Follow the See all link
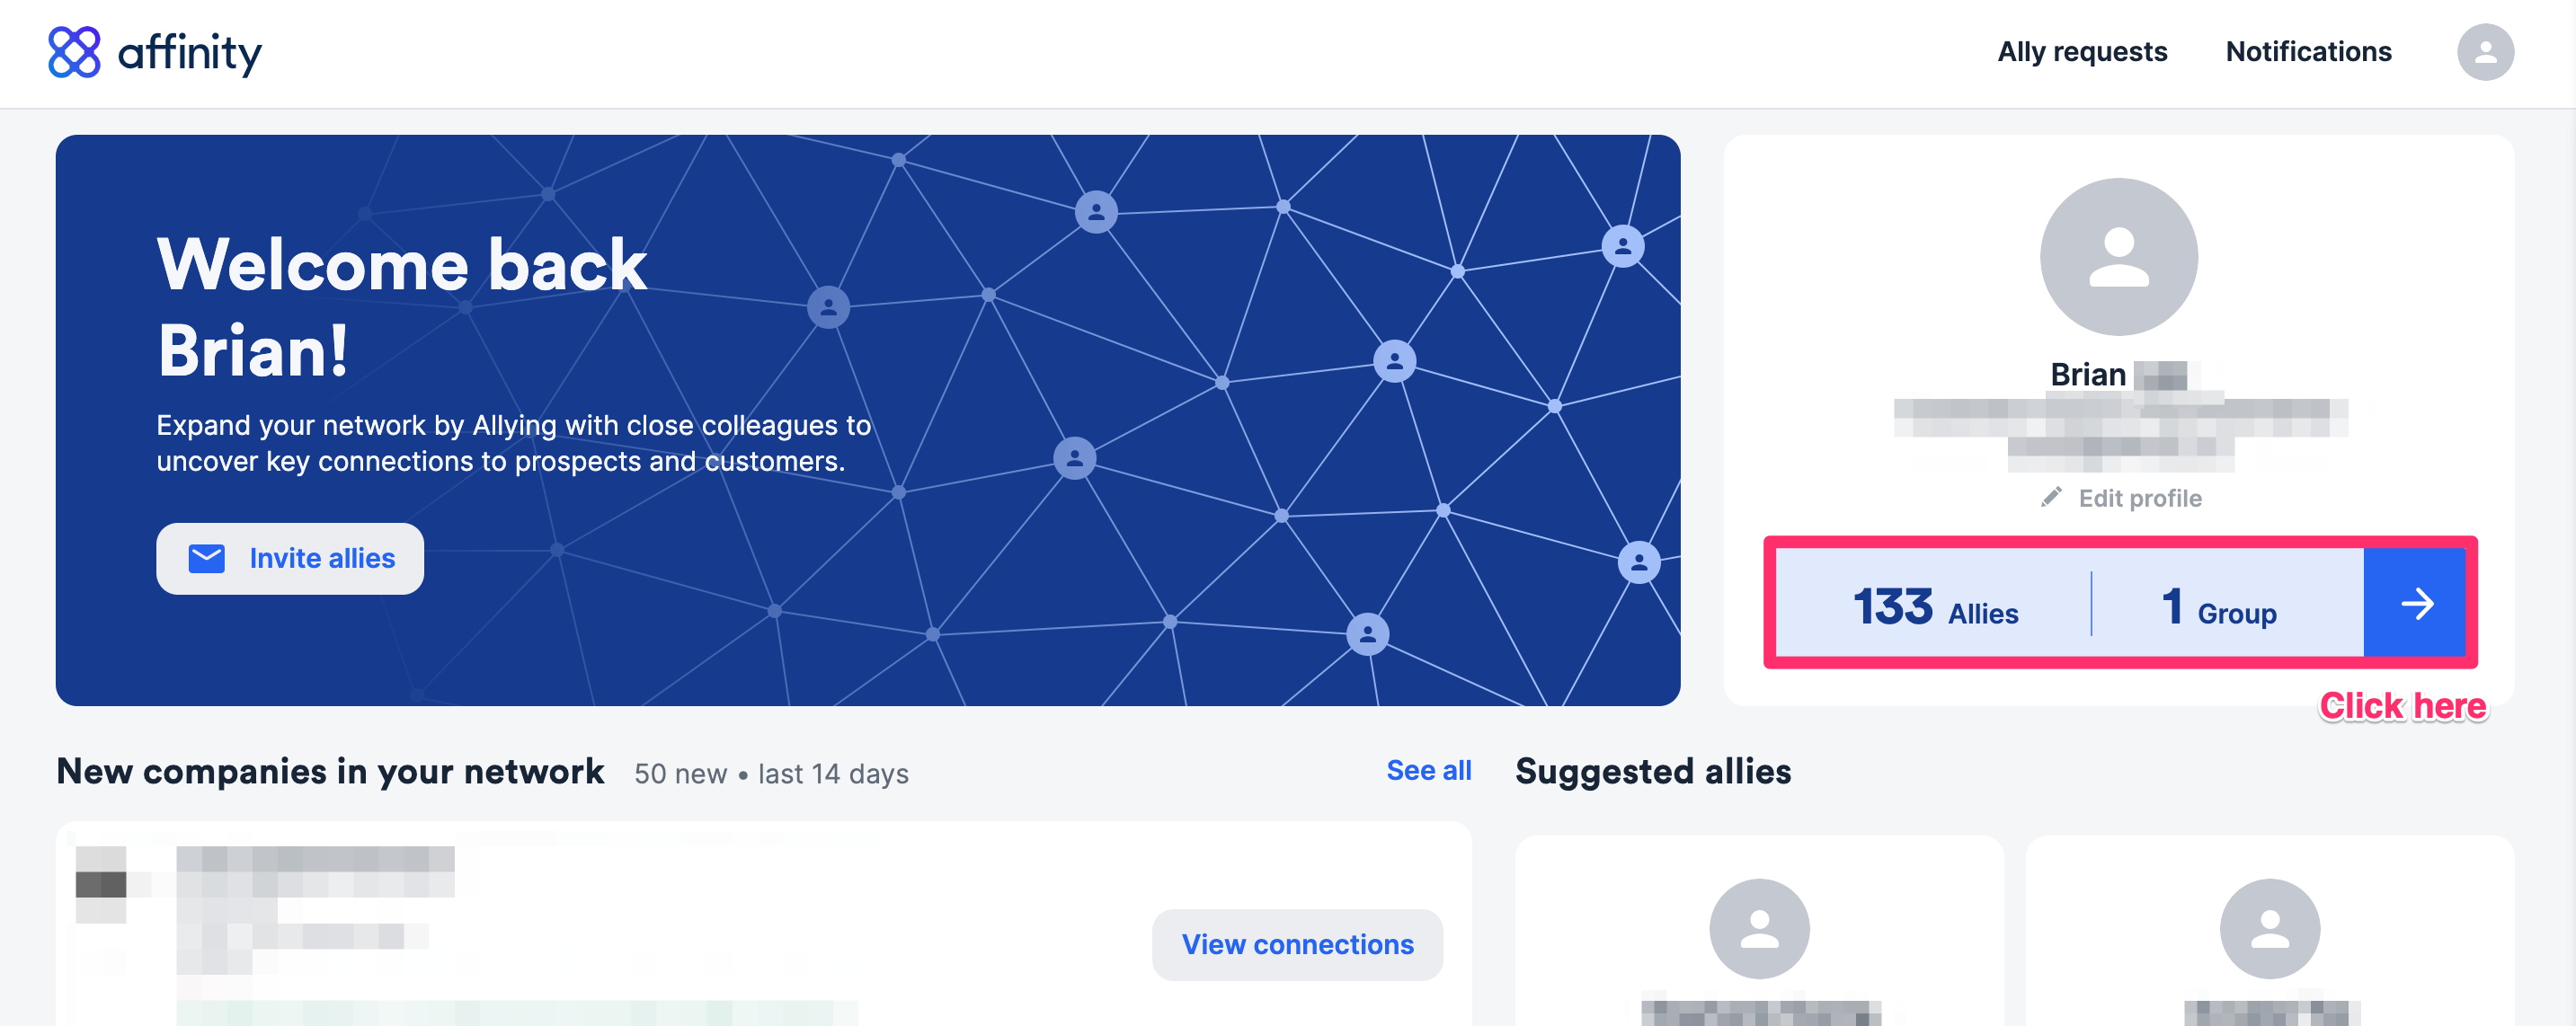 [x=1428, y=770]
